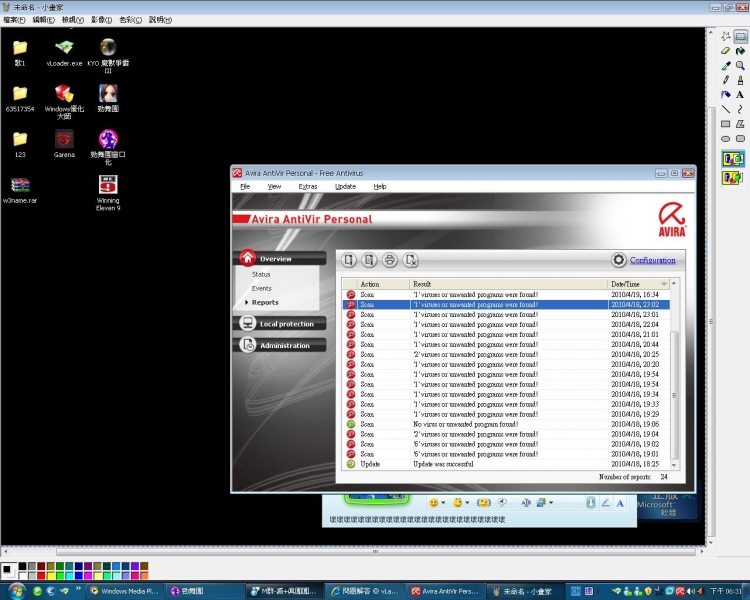Select the scan report dated 2010/4/19, 16:34
750x600 pixels.
(506, 294)
